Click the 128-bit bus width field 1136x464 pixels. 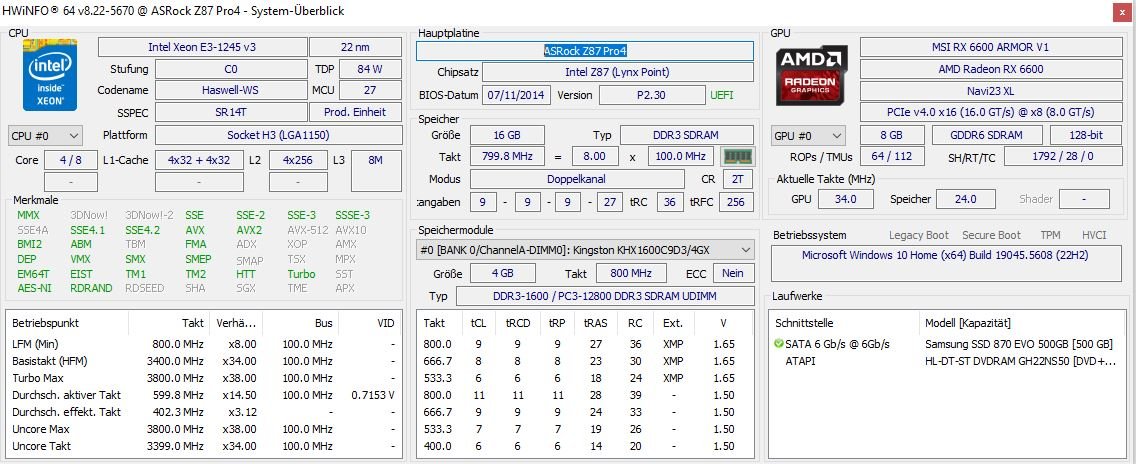1085,135
